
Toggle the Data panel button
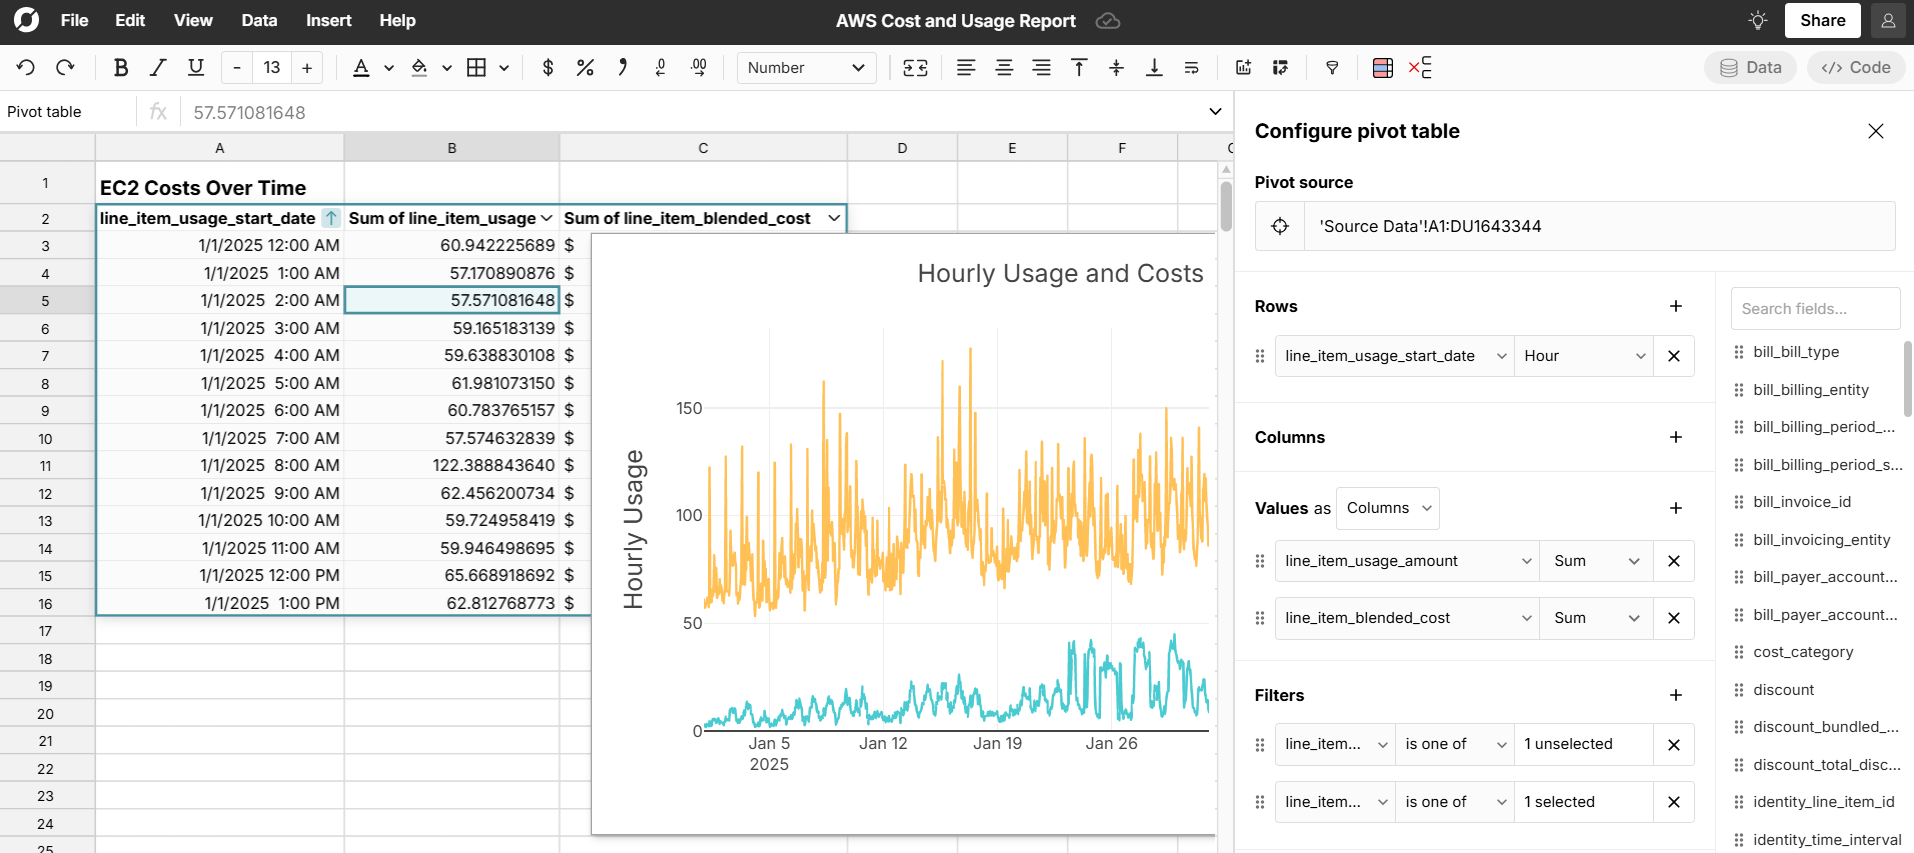click(x=1750, y=68)
